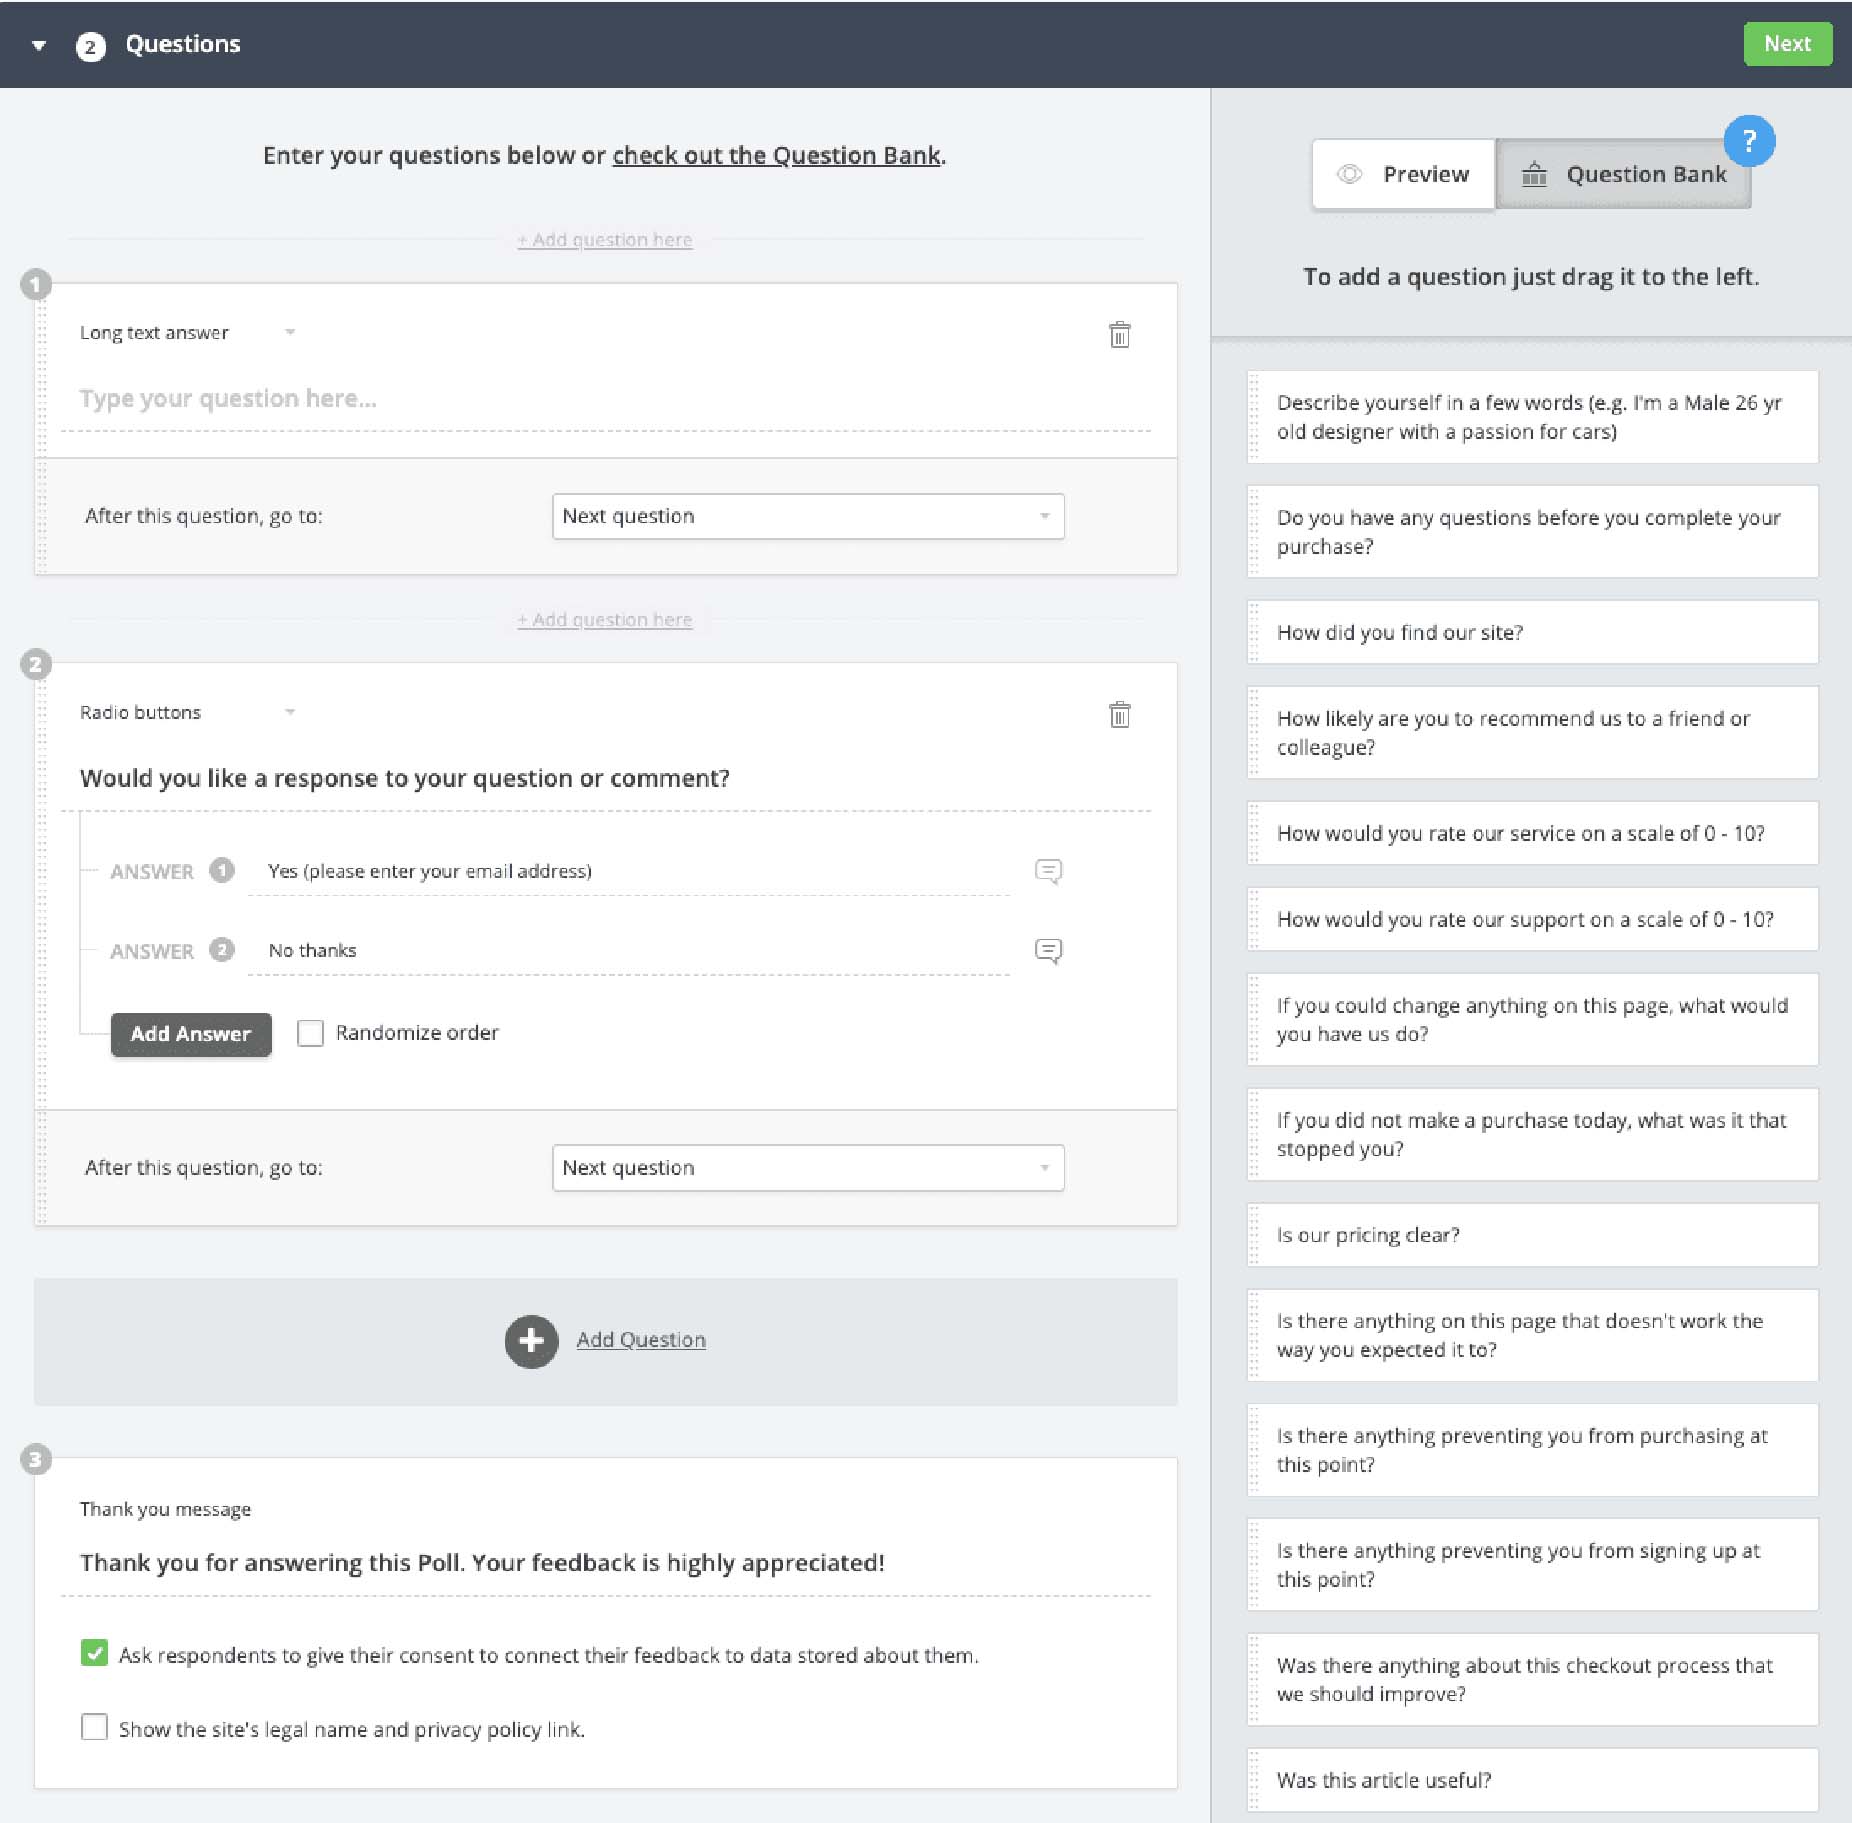1852x1823 pixels.
Task: Click drag handle beside 'Is our pricing clear?'
Action: (x=1255, y=1236)
